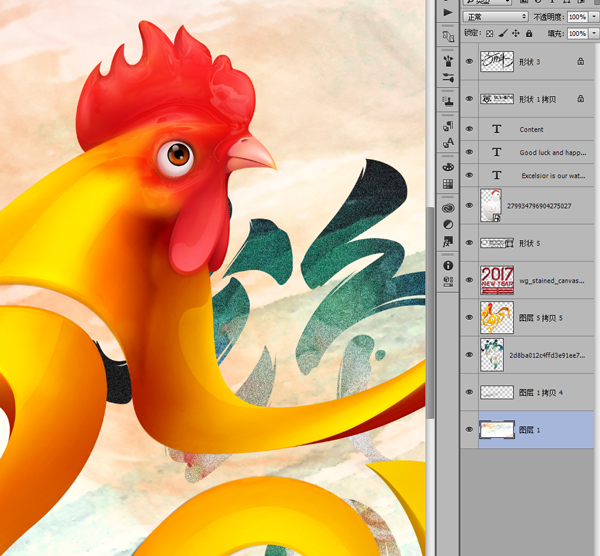Select the 形状 1 拷贝 layer thumbnail

point(497,99)
